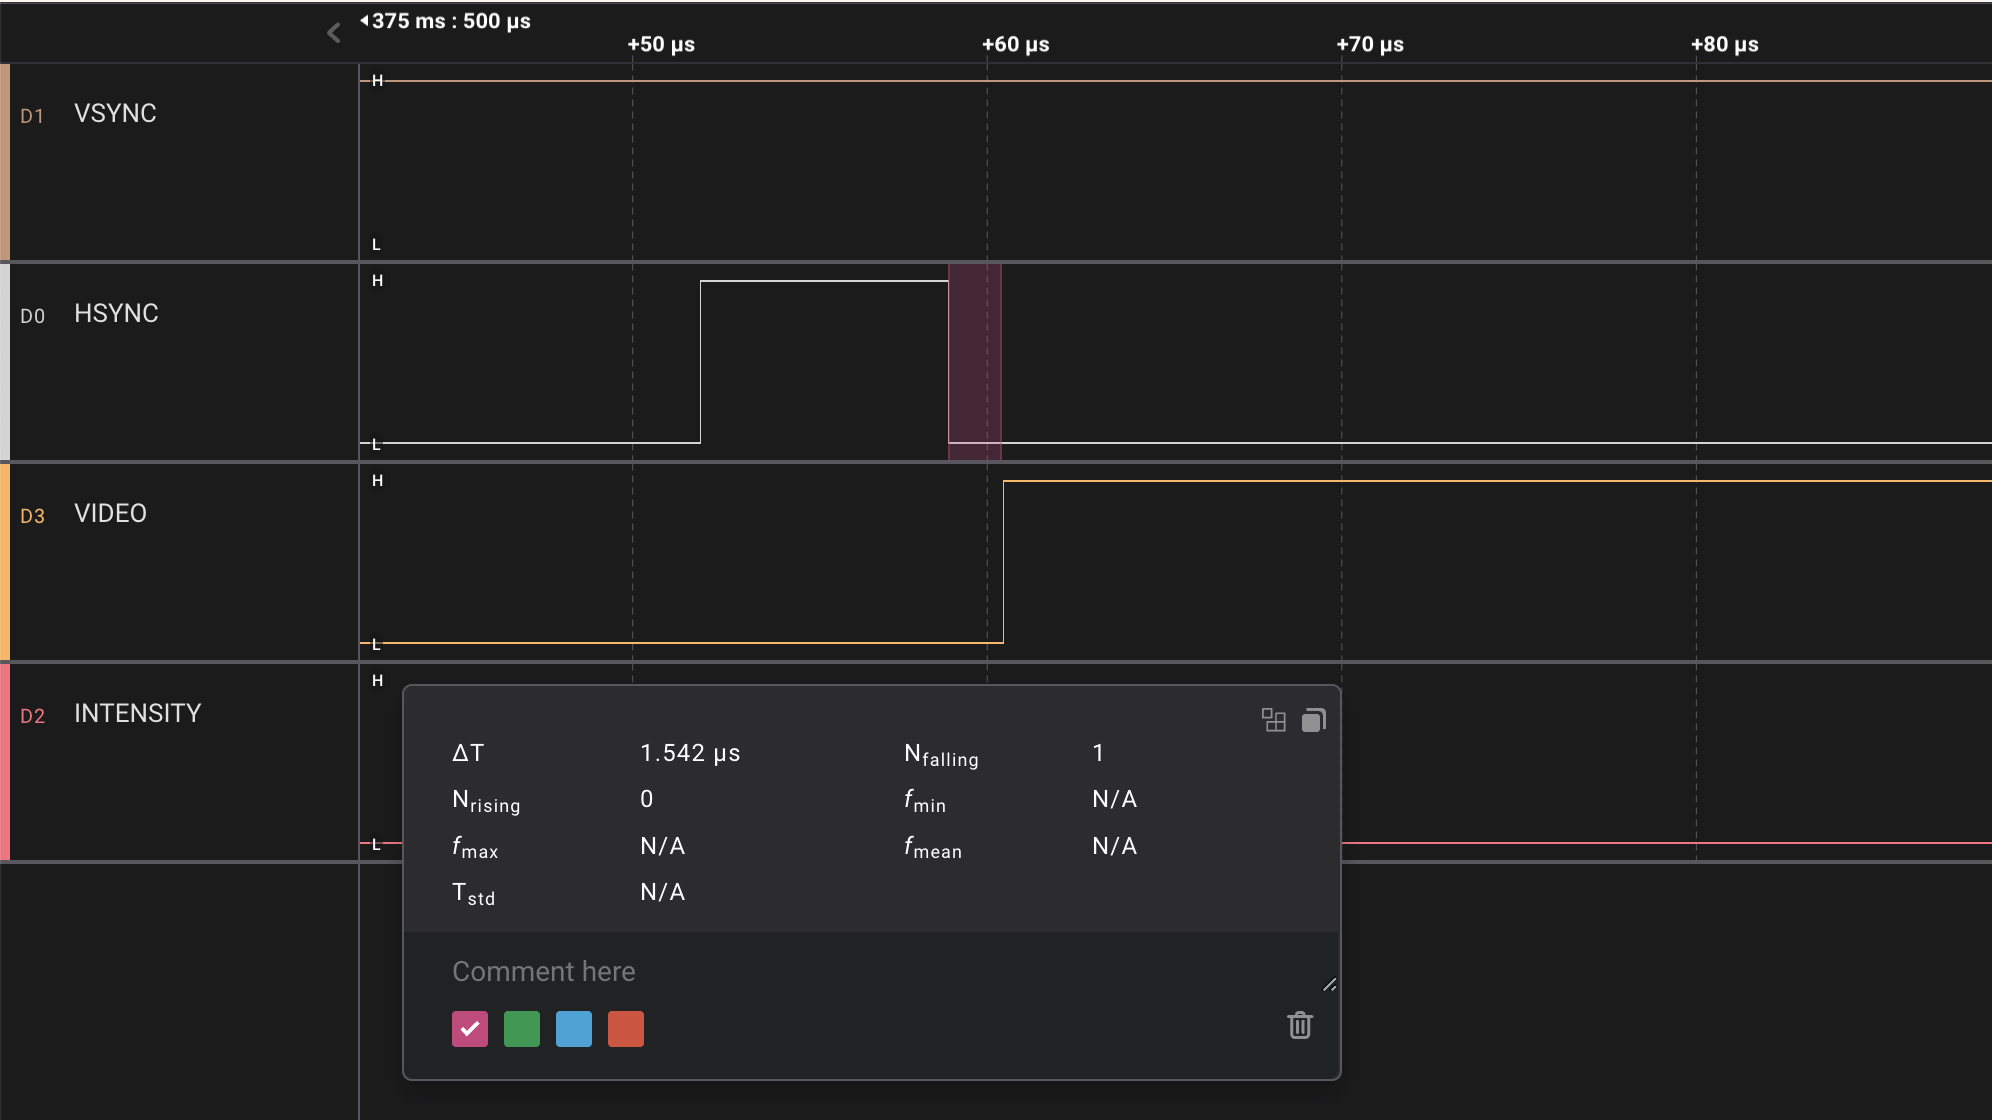Click the N falling count value 1

pos(1098,753)
